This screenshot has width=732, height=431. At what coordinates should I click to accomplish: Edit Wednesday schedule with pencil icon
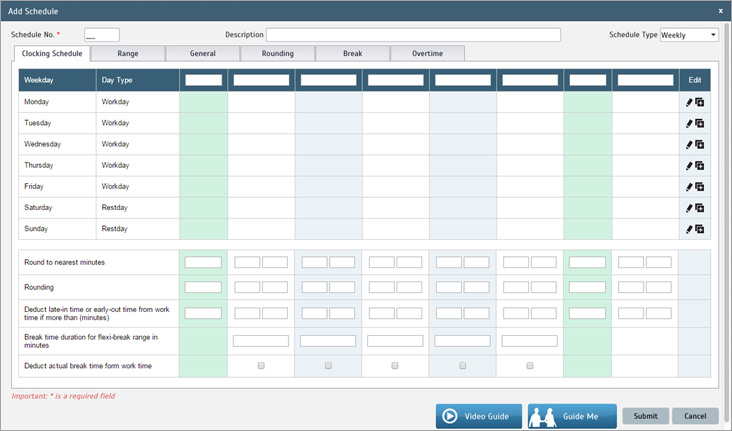pyautogui.click(x=689, y=145)
